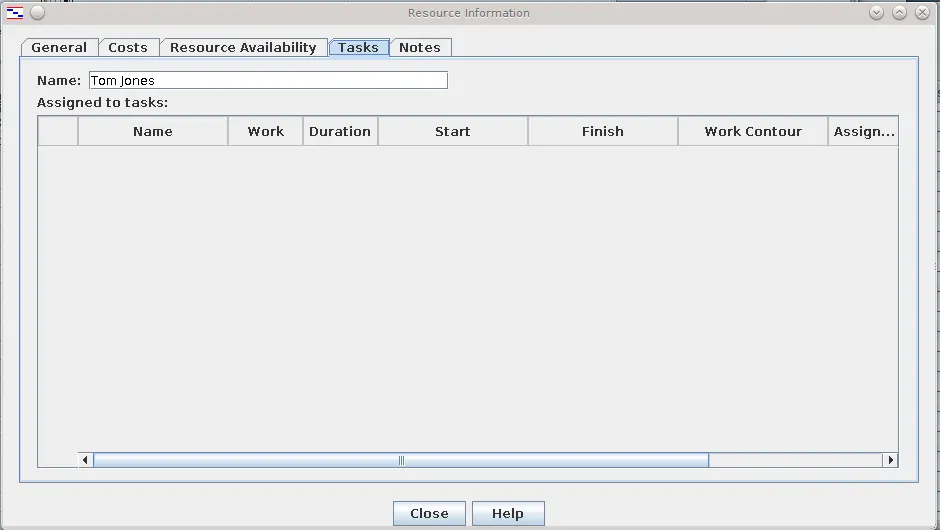The width and height of the screenshot is (940, 530).
Task: Open the Costs tab
Action: pyautogui.click(x=128, y=47)
